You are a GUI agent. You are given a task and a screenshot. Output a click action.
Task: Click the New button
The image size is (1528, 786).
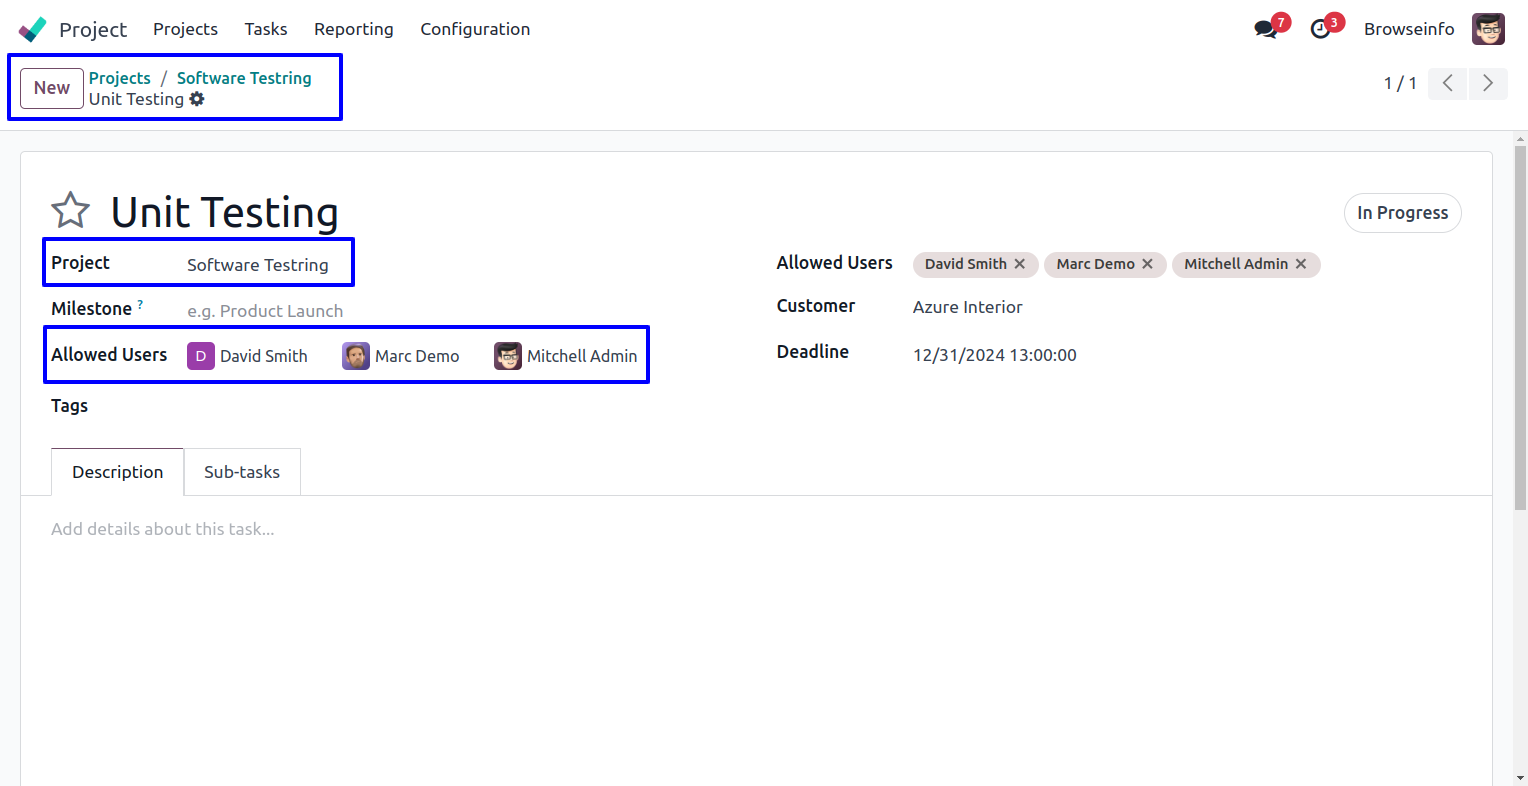pyautogui.click(x=52, y=88)
